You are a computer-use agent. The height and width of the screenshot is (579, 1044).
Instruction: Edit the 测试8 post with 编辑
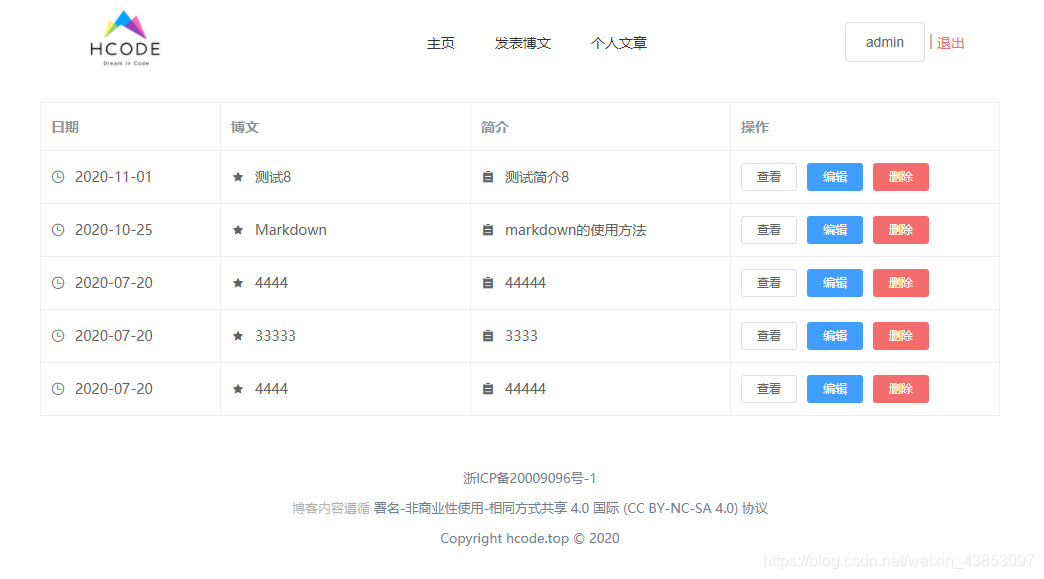[x=834, y=177]
